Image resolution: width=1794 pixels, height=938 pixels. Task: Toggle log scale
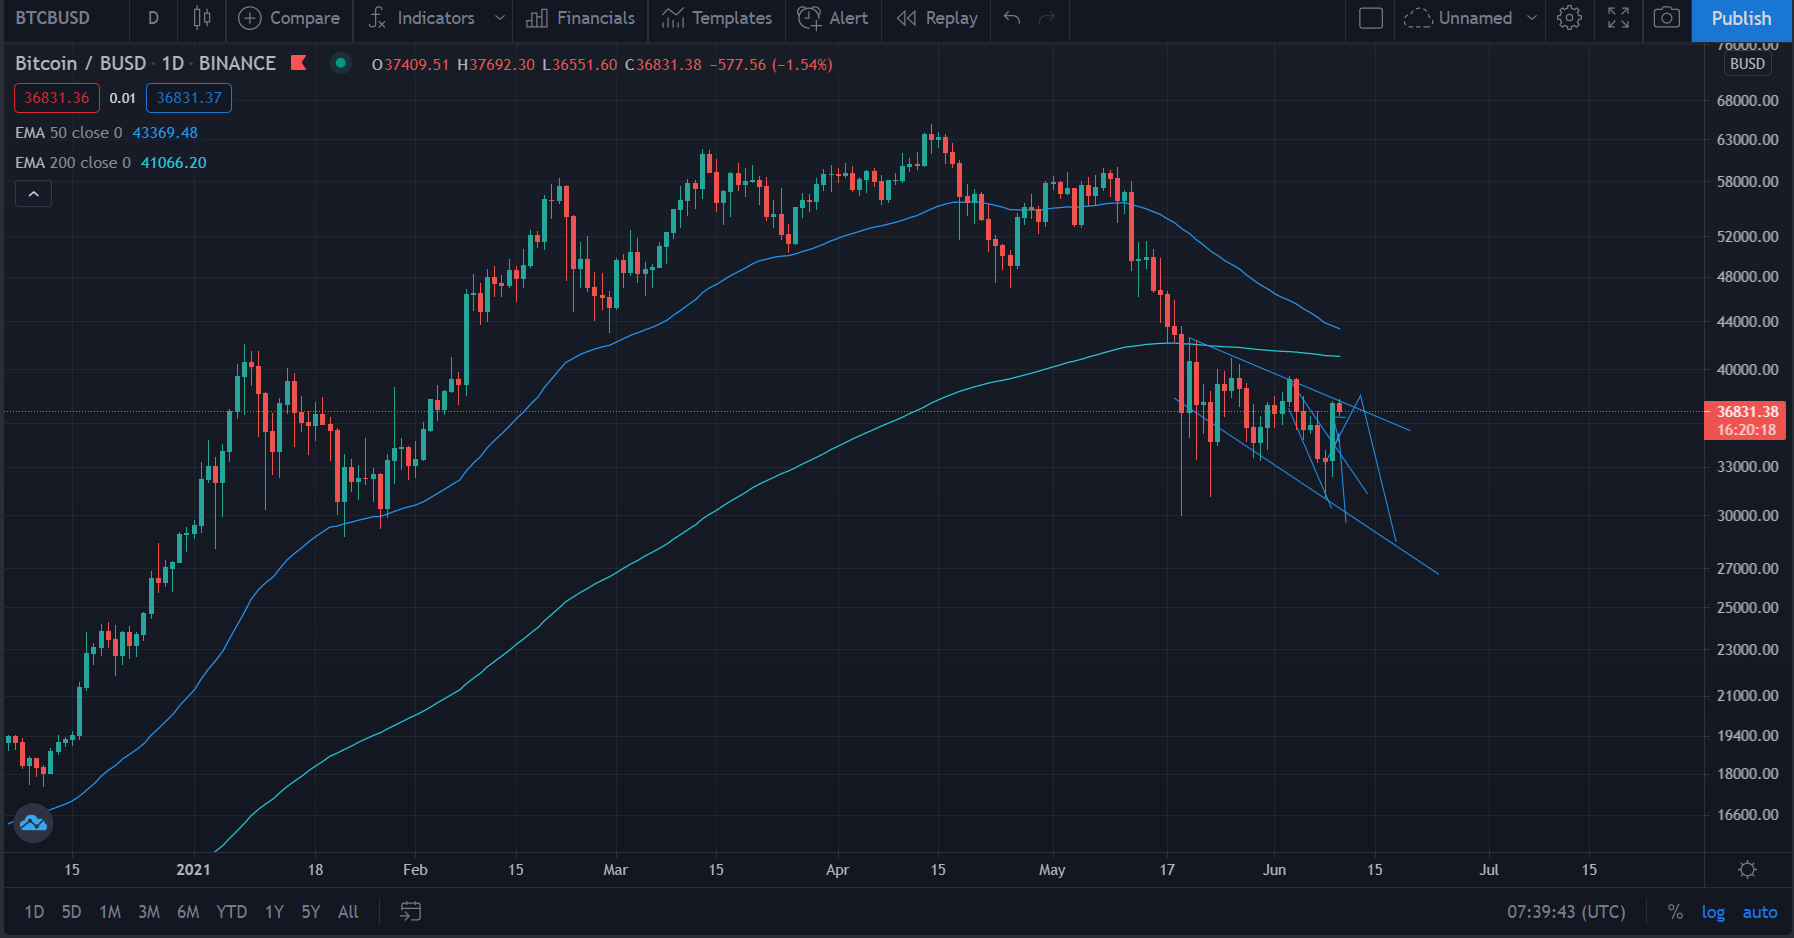pyautogui.click(x=1713, y=912)
